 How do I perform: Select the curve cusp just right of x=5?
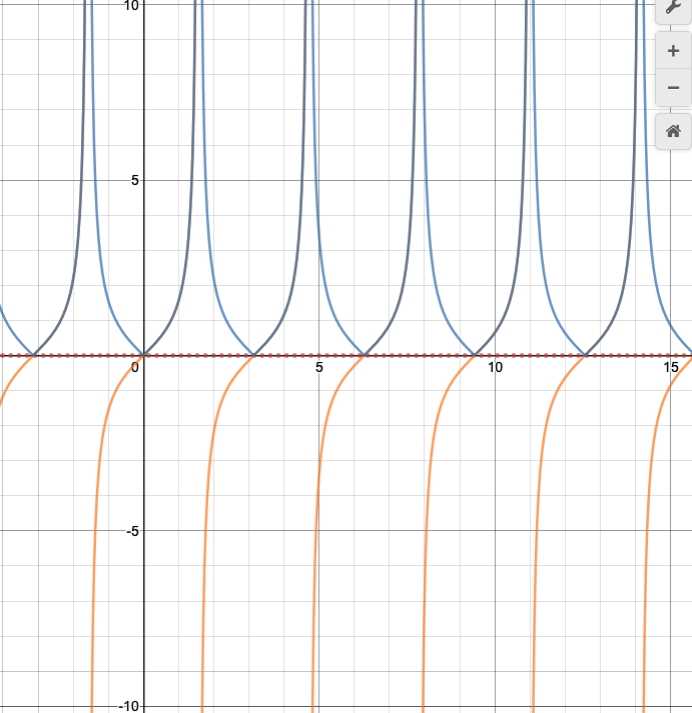coord(365,355)
